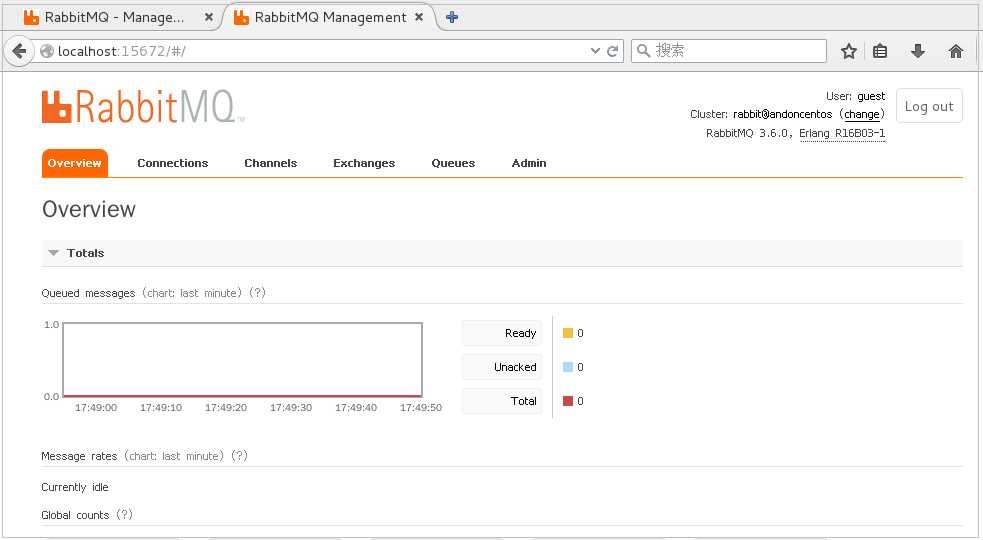The width and height of the screenshot is (983, 540).
Task: Open a new tab with plus icon
Action: click(x=451, y=18)
